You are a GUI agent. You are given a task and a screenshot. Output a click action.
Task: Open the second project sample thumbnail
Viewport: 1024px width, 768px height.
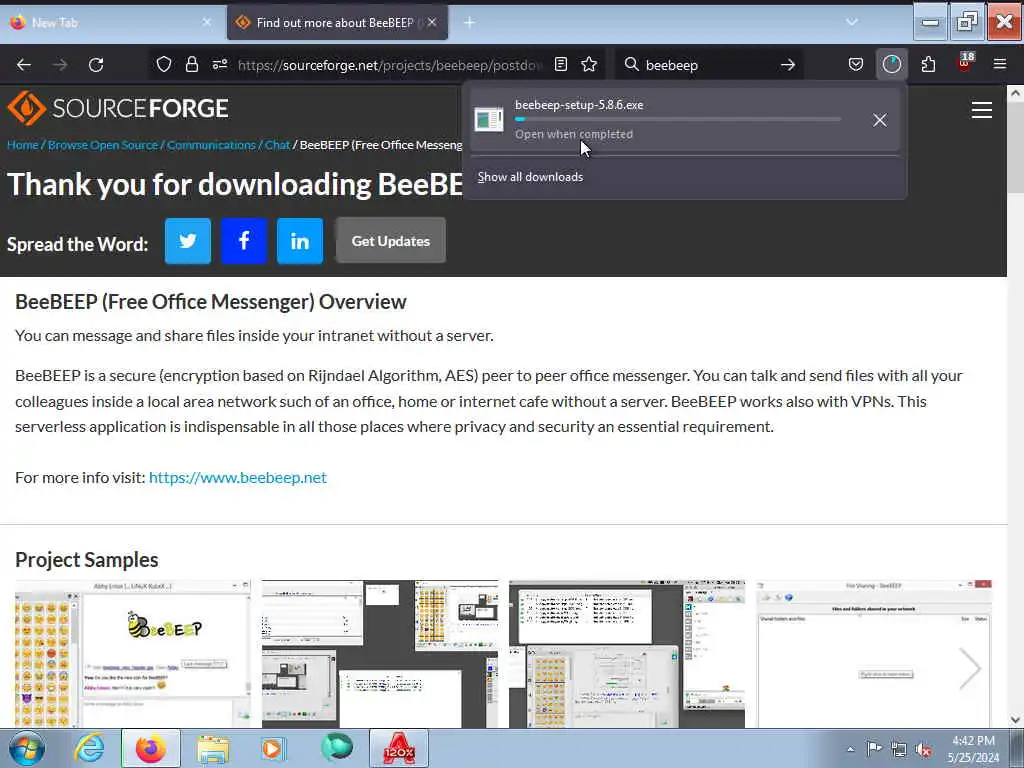point(379,654)
